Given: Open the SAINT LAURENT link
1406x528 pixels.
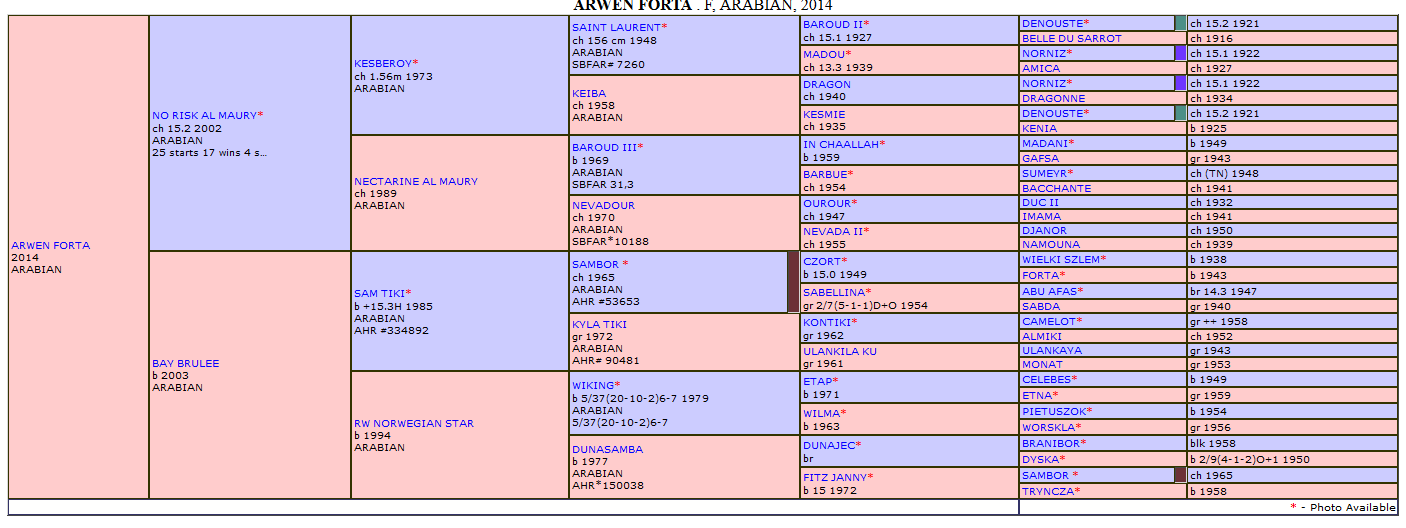Looking at the screenshot, I should [x=616, y=28].
